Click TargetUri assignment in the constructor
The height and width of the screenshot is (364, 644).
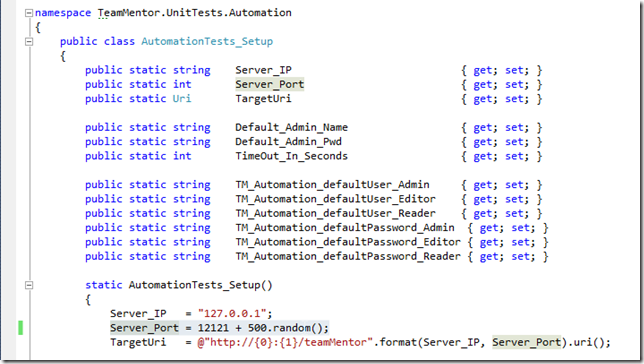tap(138, 343)
